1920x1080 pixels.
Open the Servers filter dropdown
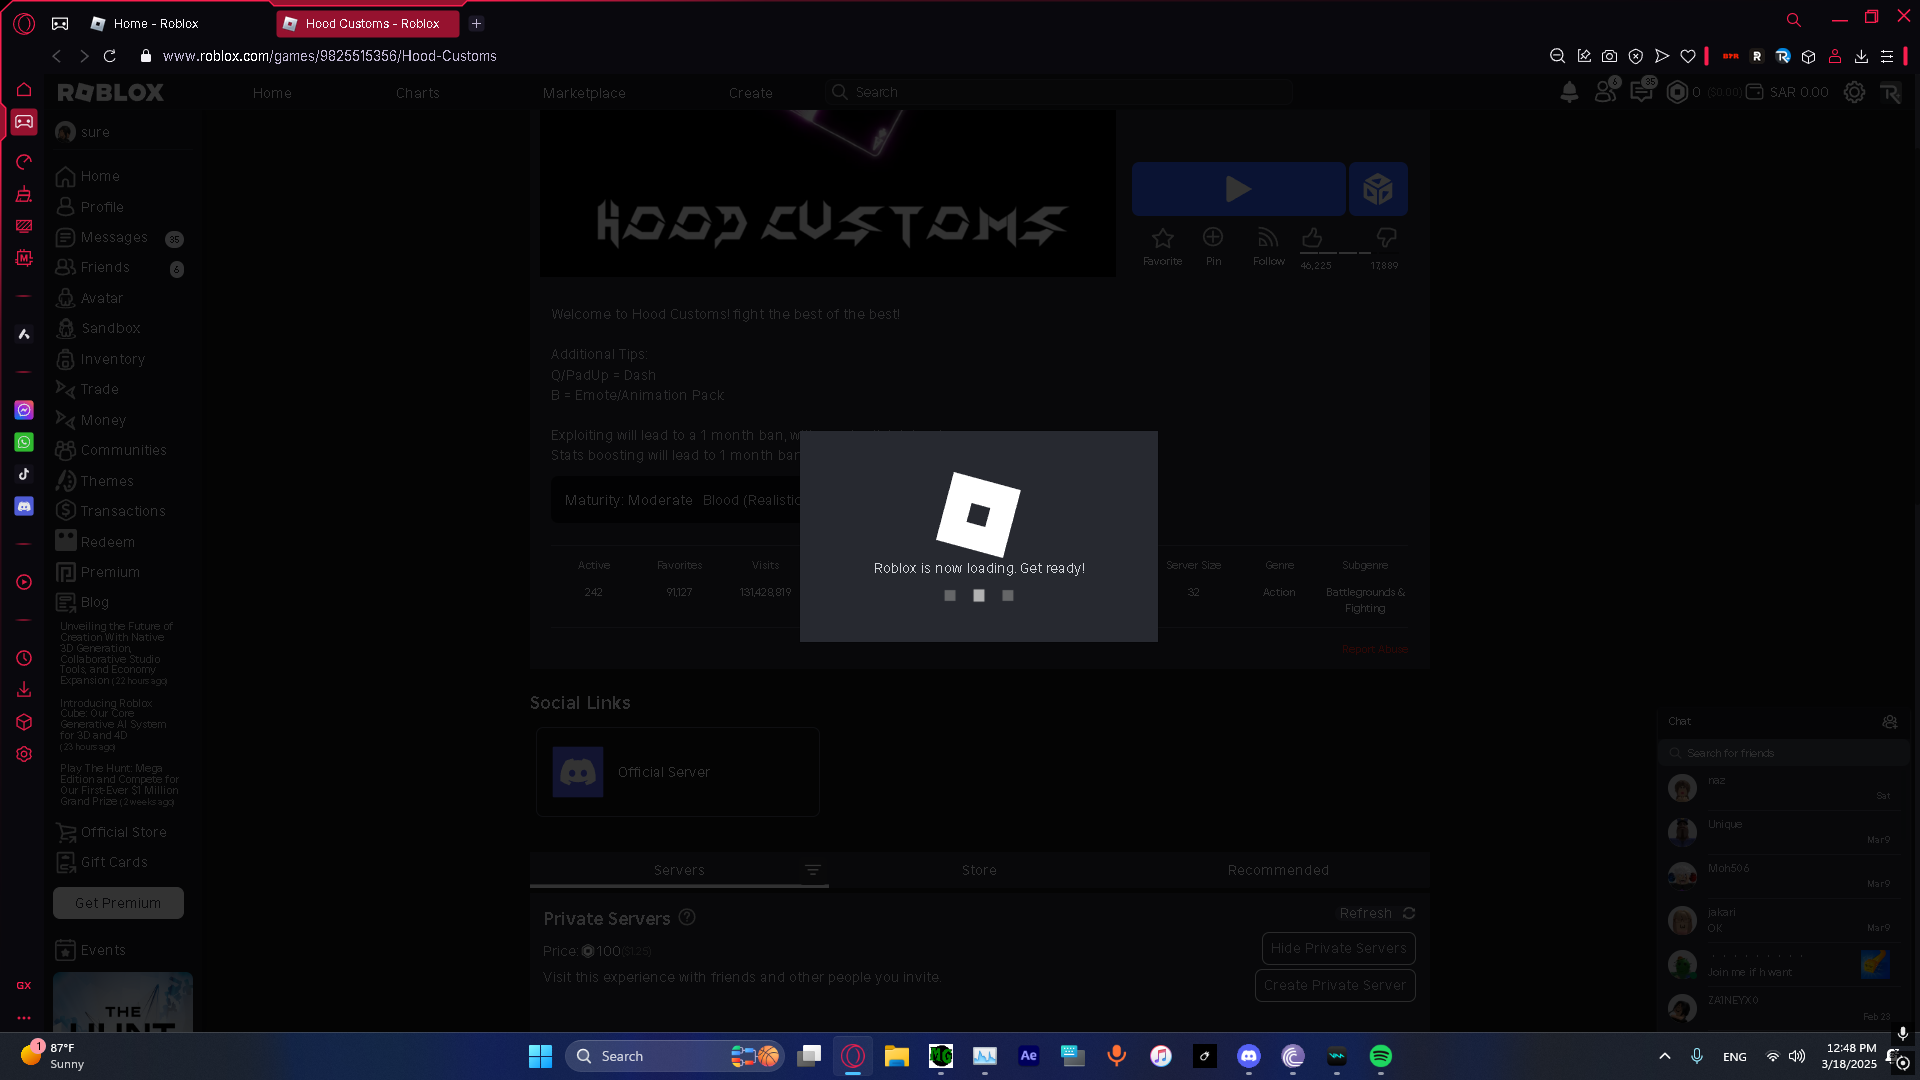point(813,870)
